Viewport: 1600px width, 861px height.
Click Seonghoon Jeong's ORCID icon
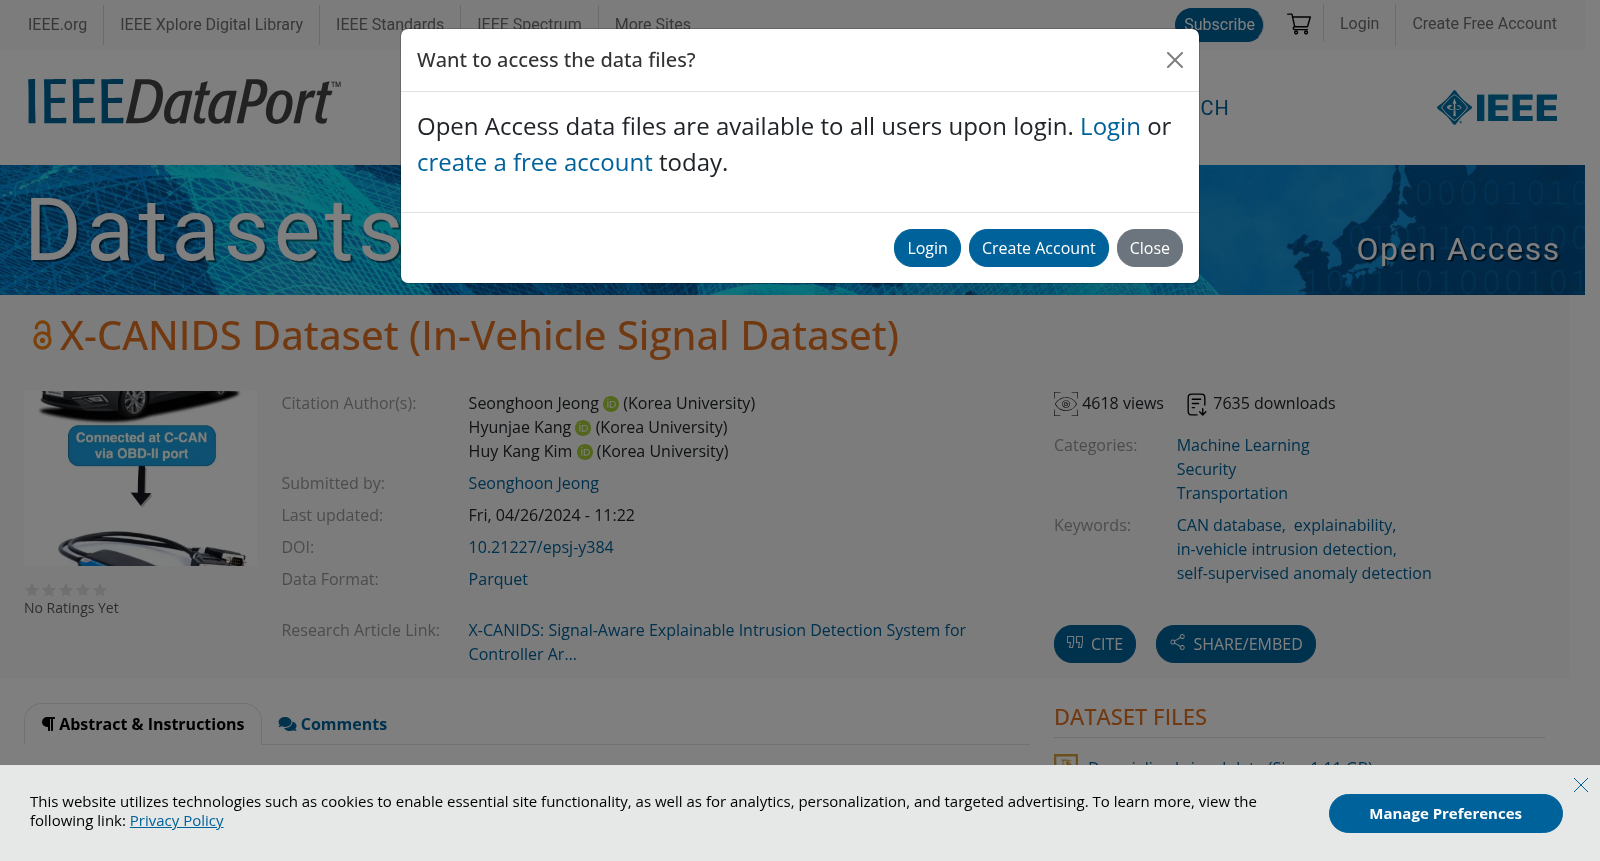tap(611, 404)
